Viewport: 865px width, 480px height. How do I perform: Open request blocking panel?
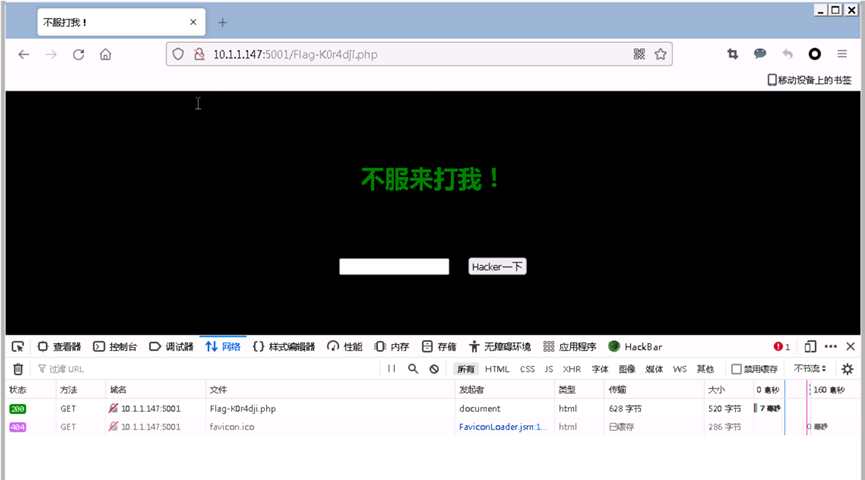pyautogui.click(x=434, y=369)
